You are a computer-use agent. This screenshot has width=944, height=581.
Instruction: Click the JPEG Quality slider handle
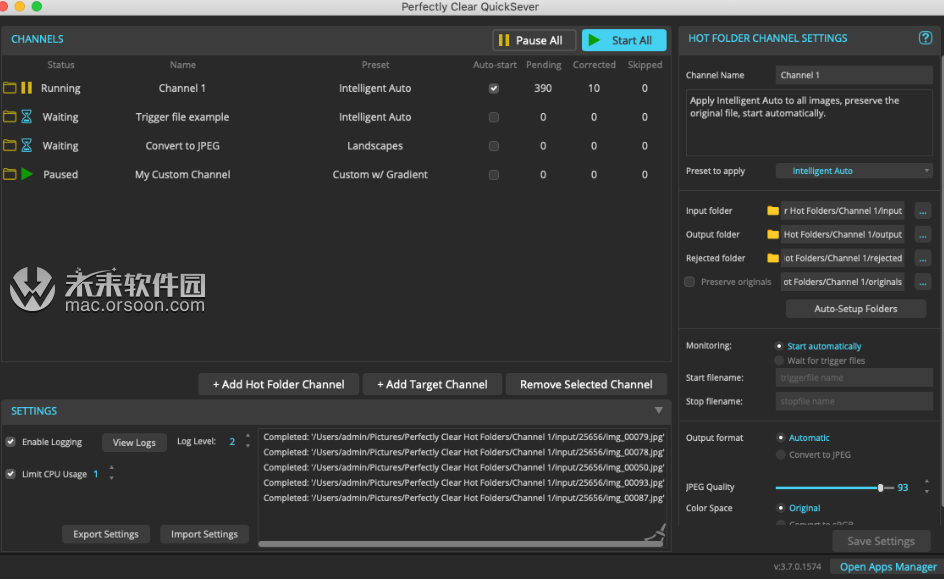(880, 487)
